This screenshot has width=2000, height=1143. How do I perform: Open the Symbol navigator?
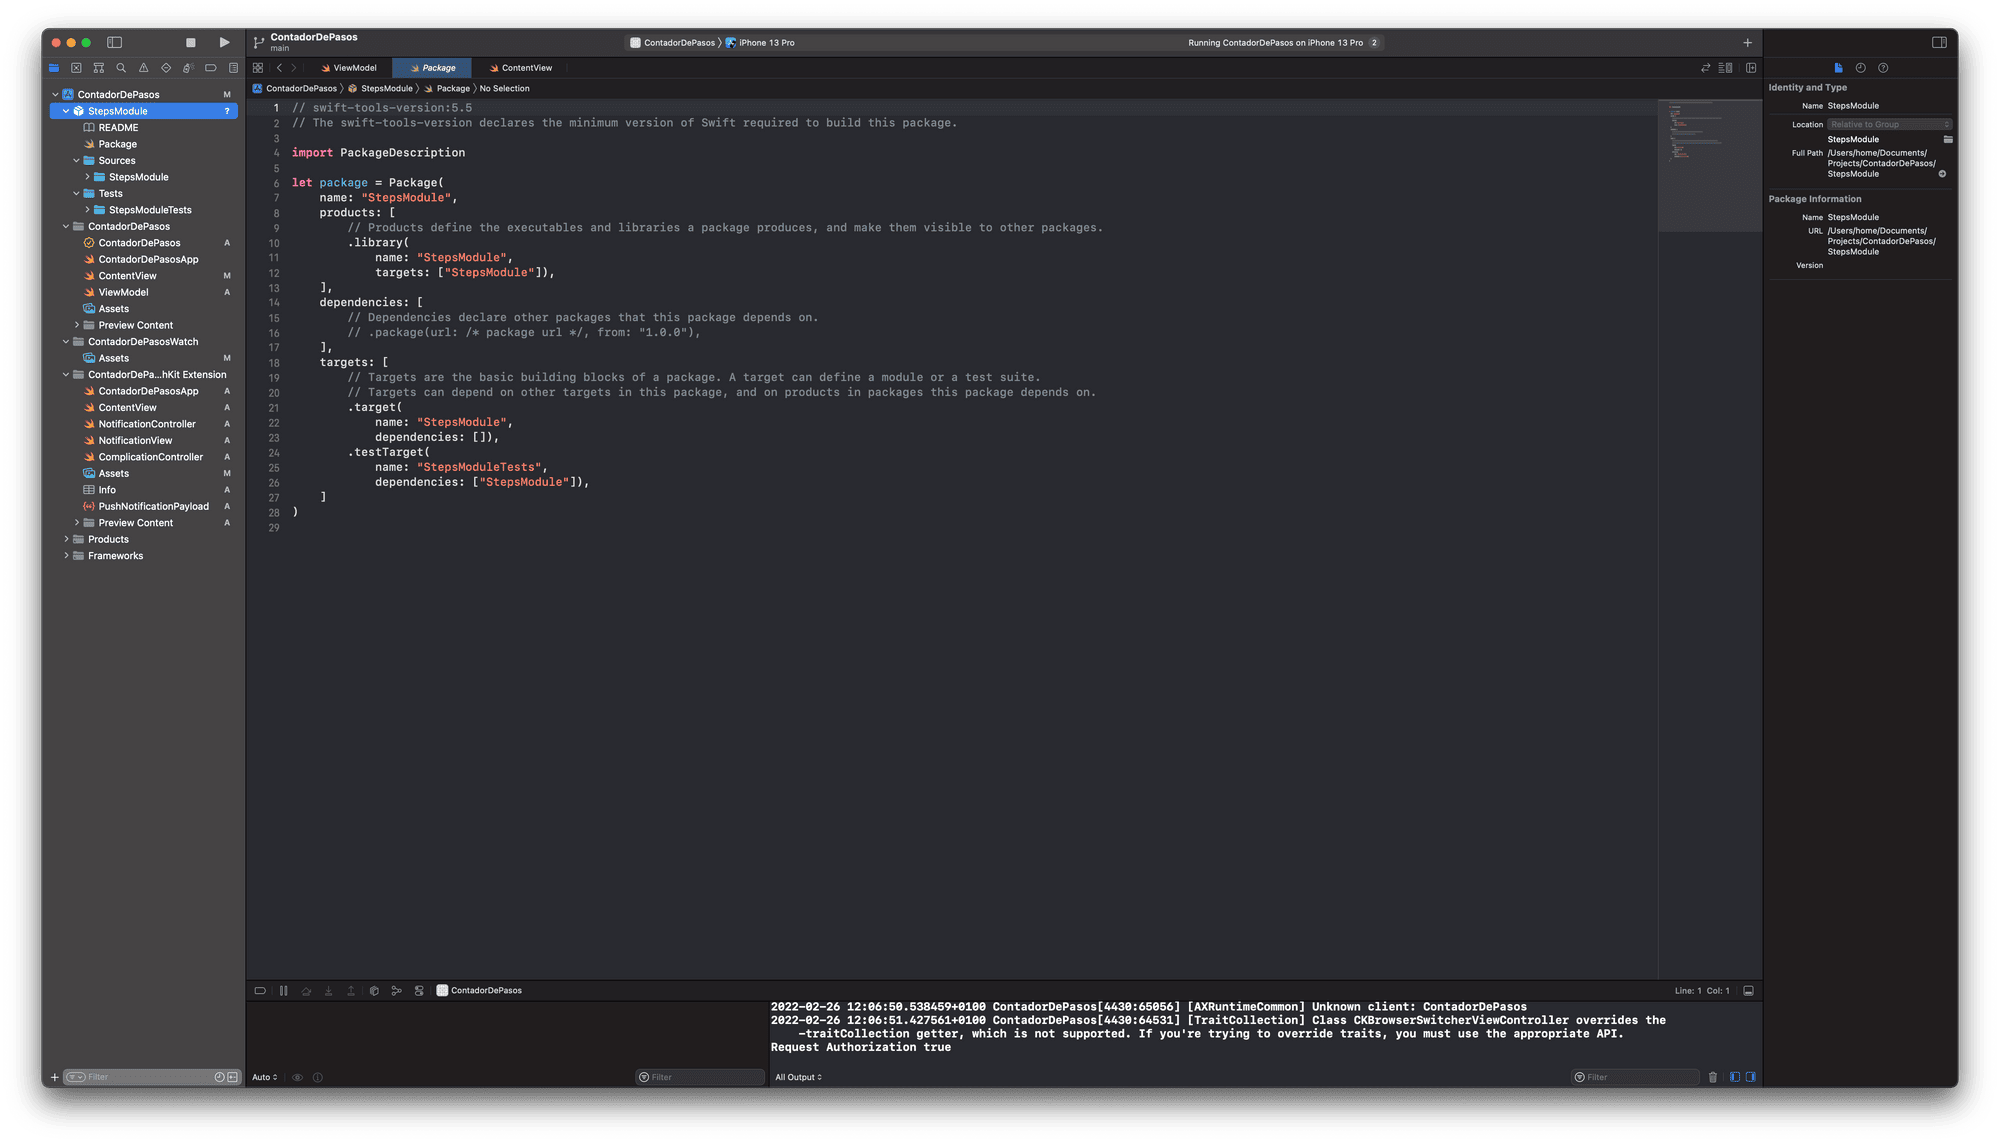coord(98,68)
